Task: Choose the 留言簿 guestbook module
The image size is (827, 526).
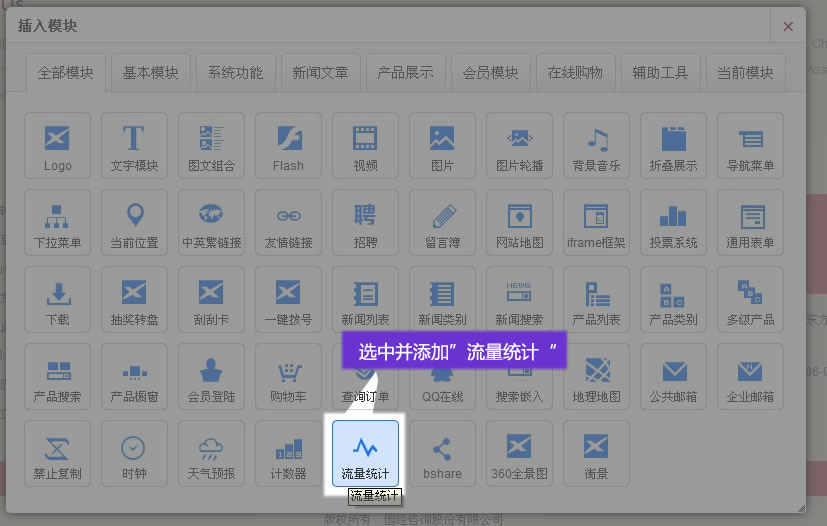Action: 442,222
